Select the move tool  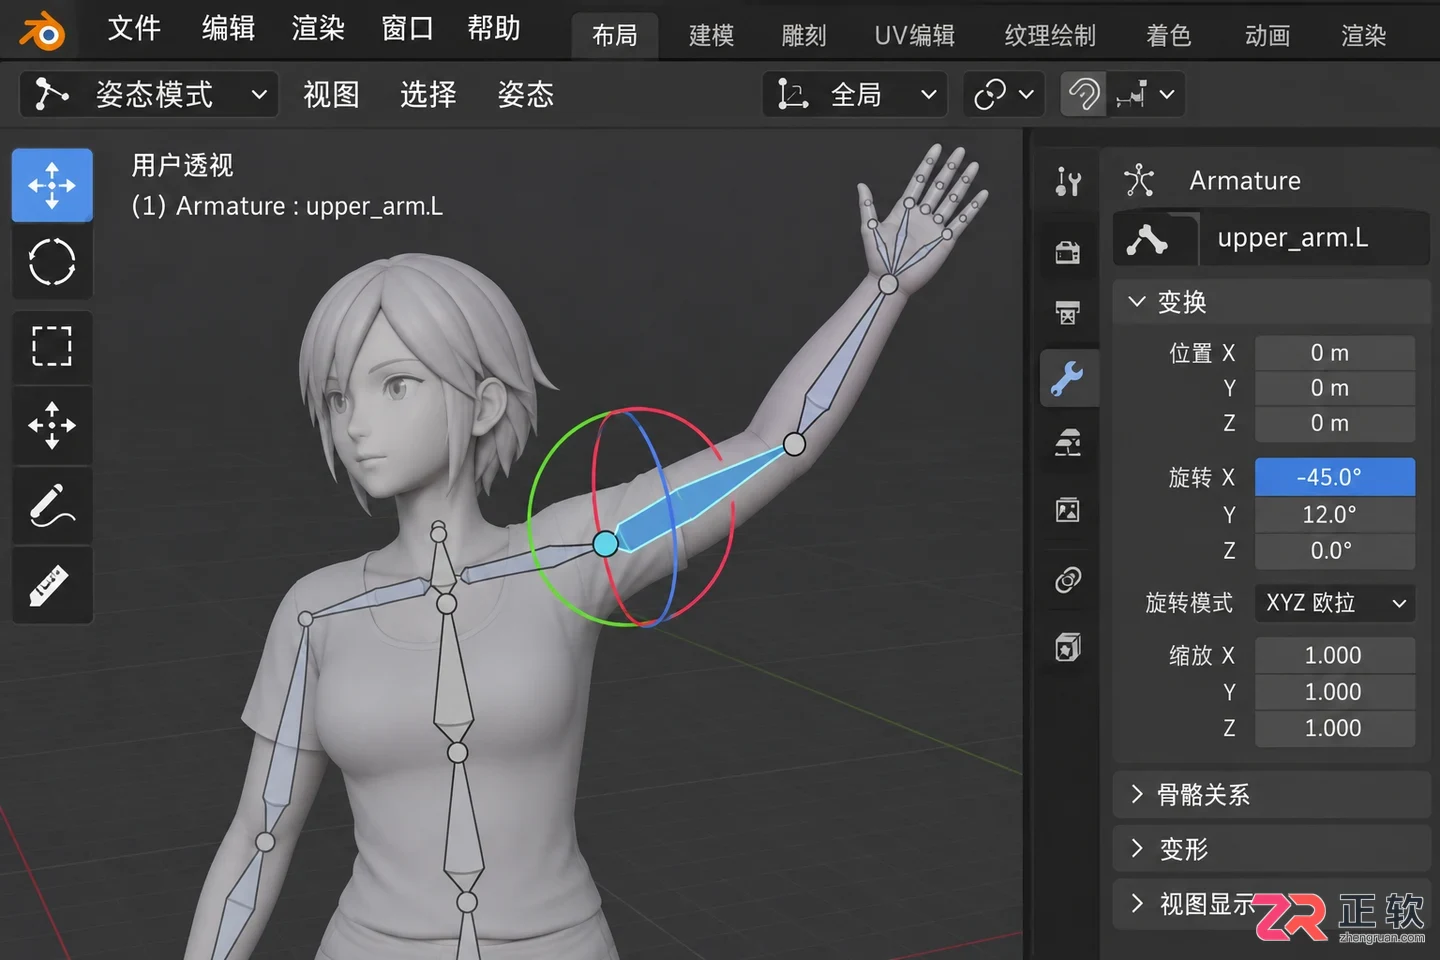[x=52, y=426]
